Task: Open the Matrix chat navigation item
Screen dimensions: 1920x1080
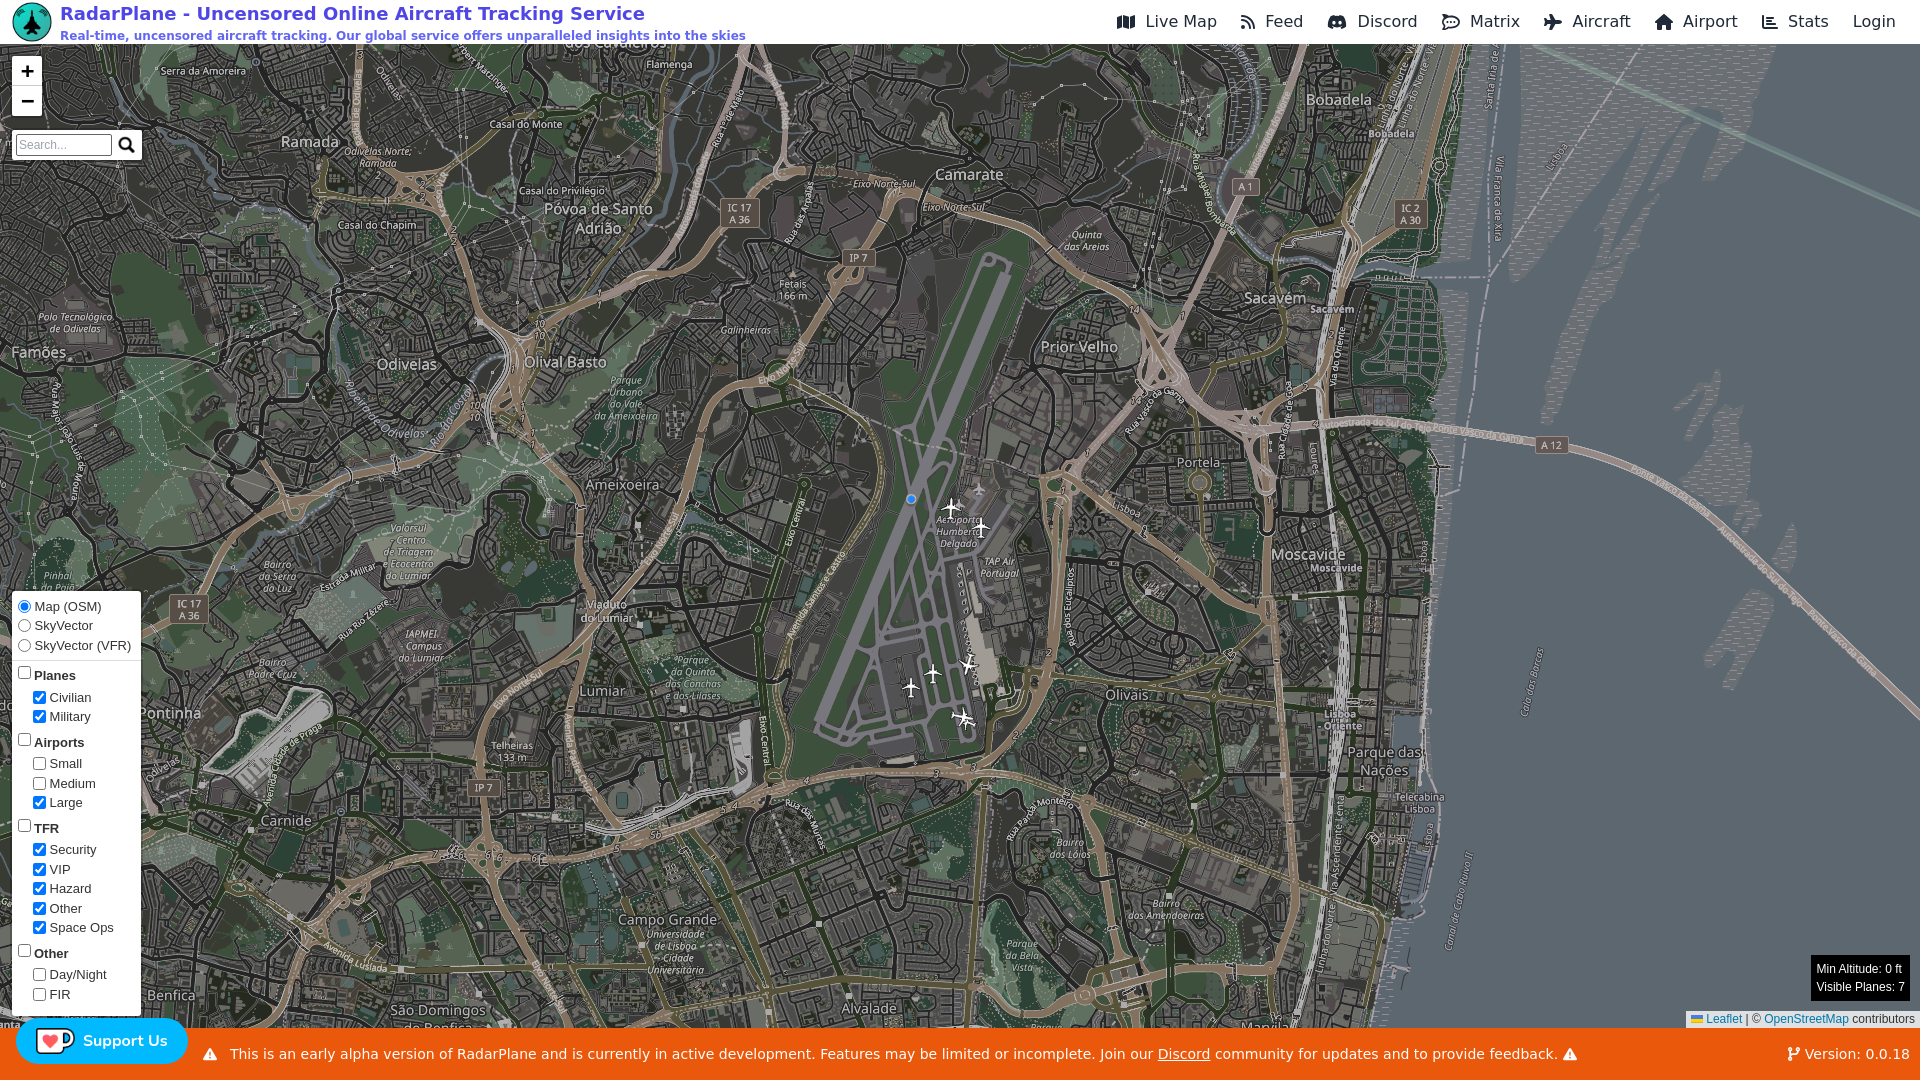Action: click(1480, 22)
